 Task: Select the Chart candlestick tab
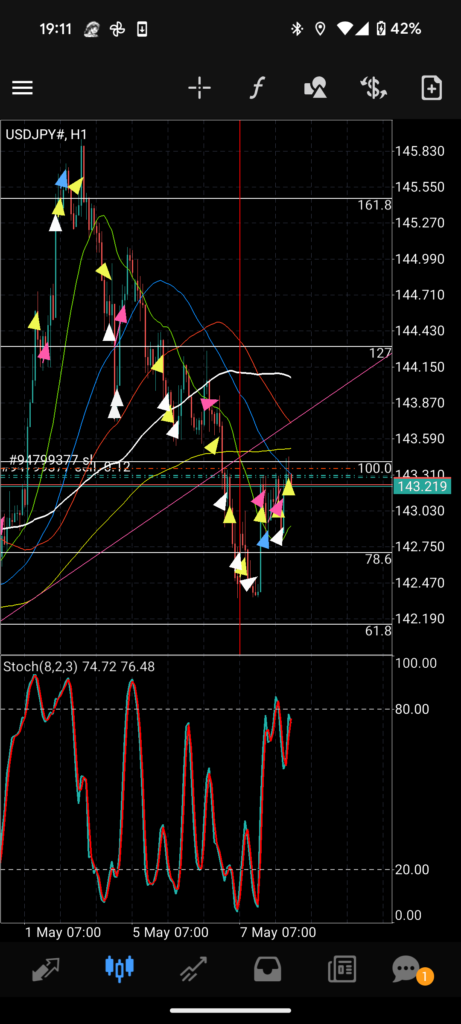(119, 968)
